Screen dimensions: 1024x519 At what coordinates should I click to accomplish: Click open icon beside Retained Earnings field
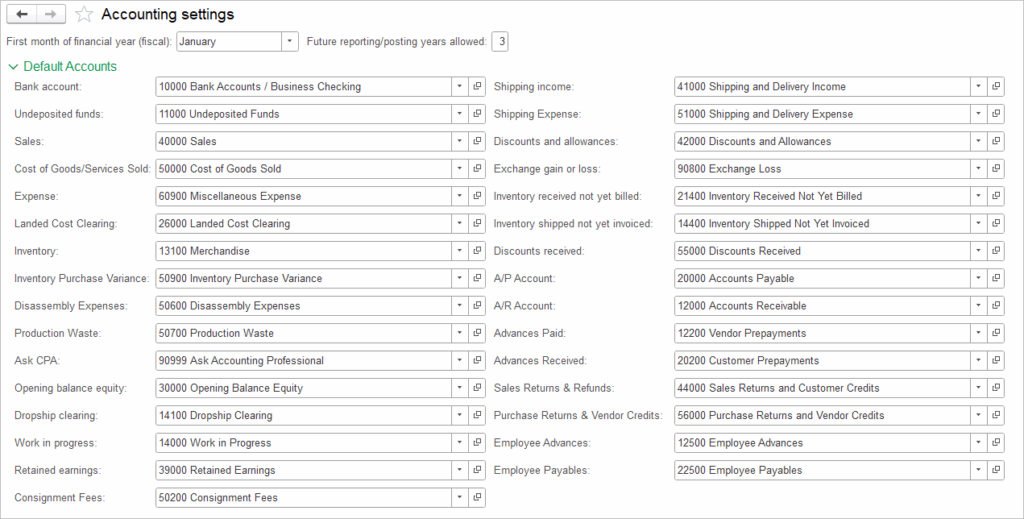point(477,470)
